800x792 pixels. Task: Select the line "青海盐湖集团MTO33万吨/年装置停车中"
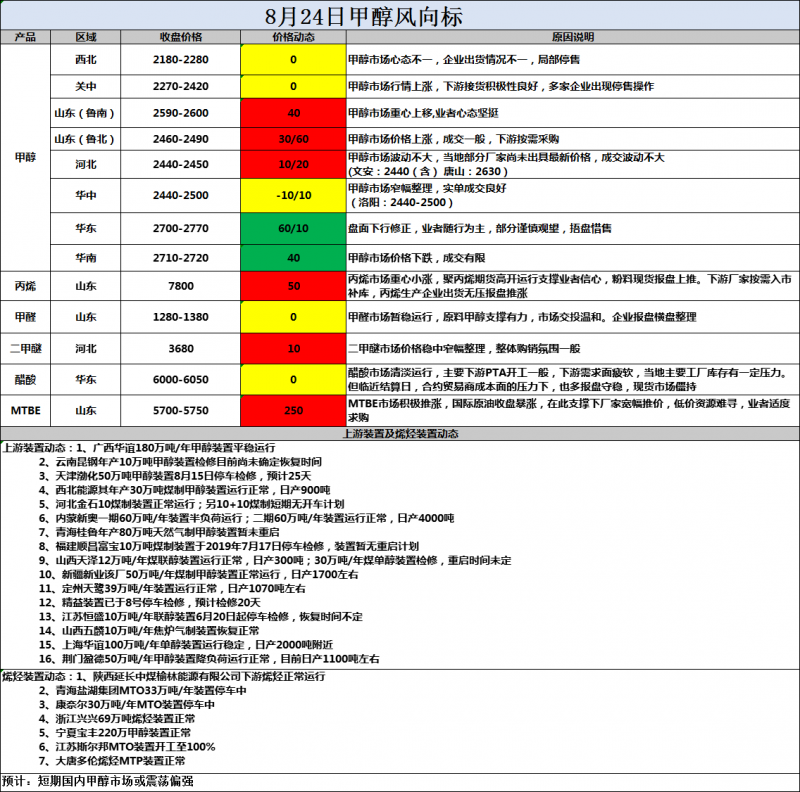(x=143, y=691)
